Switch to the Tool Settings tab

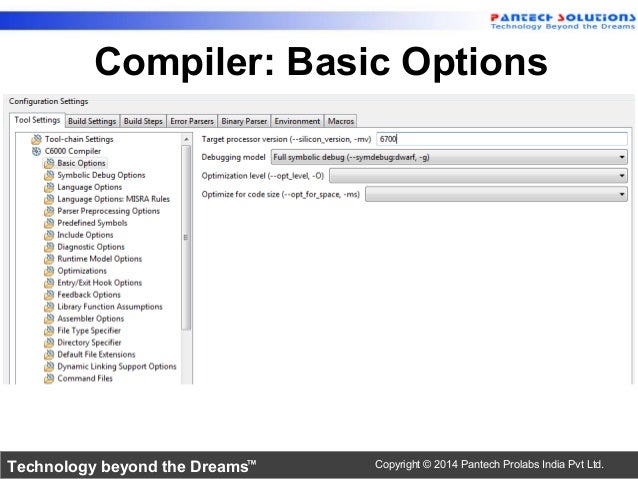(37, 120)
